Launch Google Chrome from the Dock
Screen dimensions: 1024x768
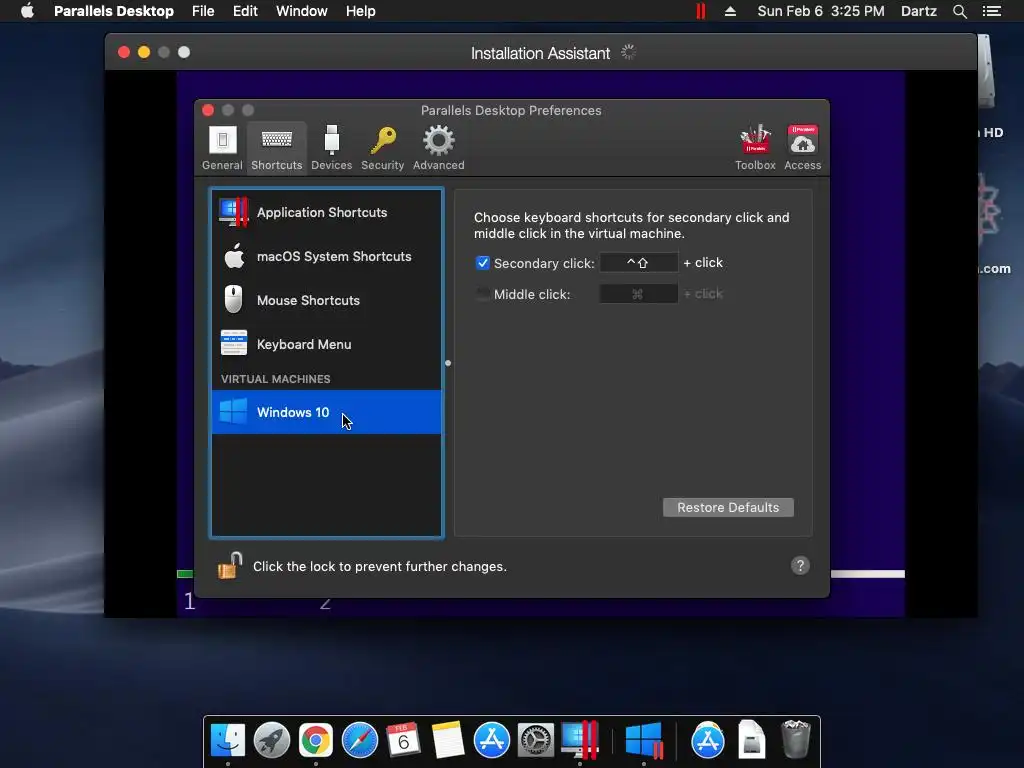(x=316, y=740)
